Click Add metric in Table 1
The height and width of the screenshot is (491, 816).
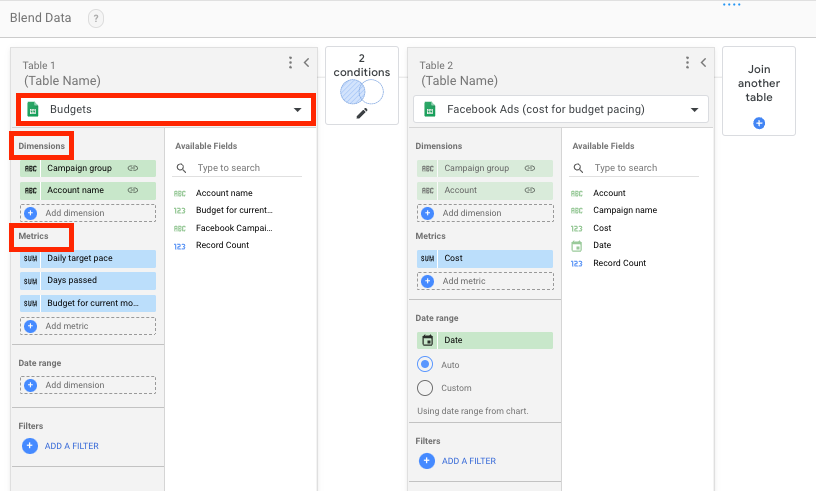(x=87, y=326)
